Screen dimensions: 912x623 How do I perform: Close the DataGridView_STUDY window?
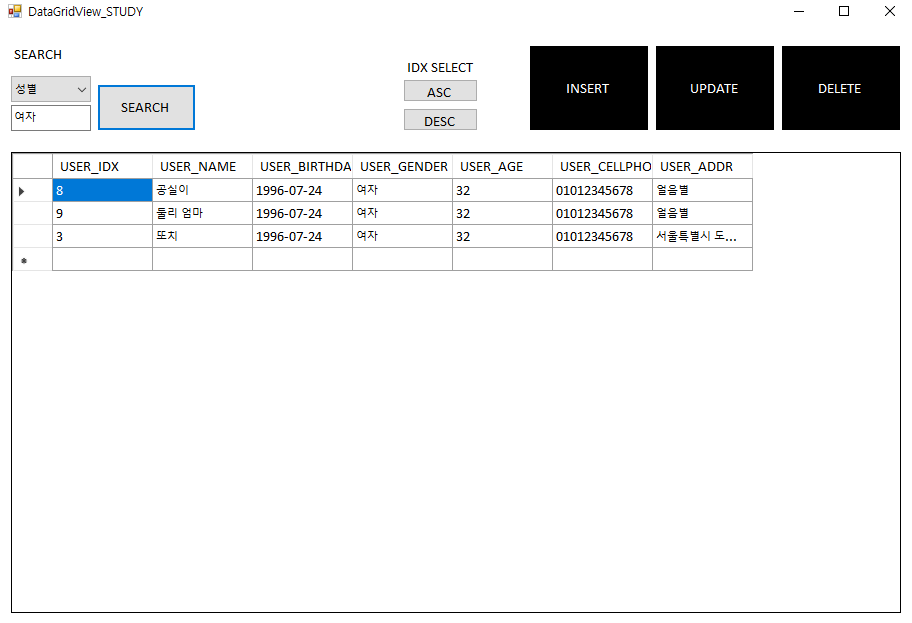point(890,11)
